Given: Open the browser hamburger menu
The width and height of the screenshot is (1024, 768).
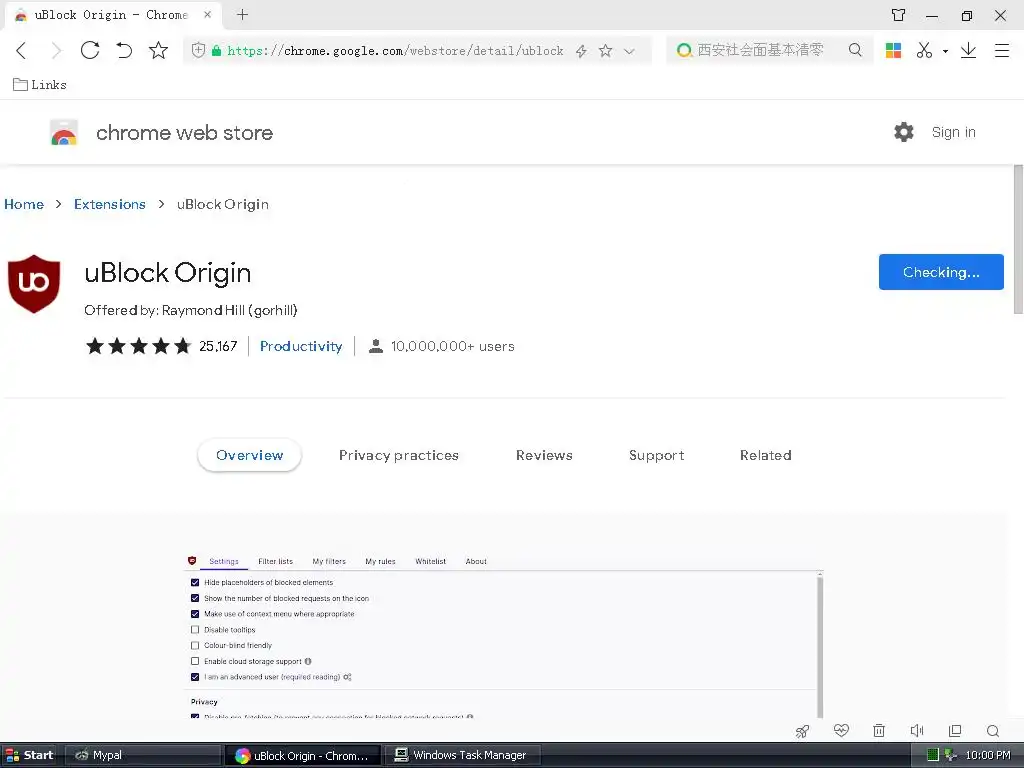Looking at the screenshot, I should [1002, 50].
